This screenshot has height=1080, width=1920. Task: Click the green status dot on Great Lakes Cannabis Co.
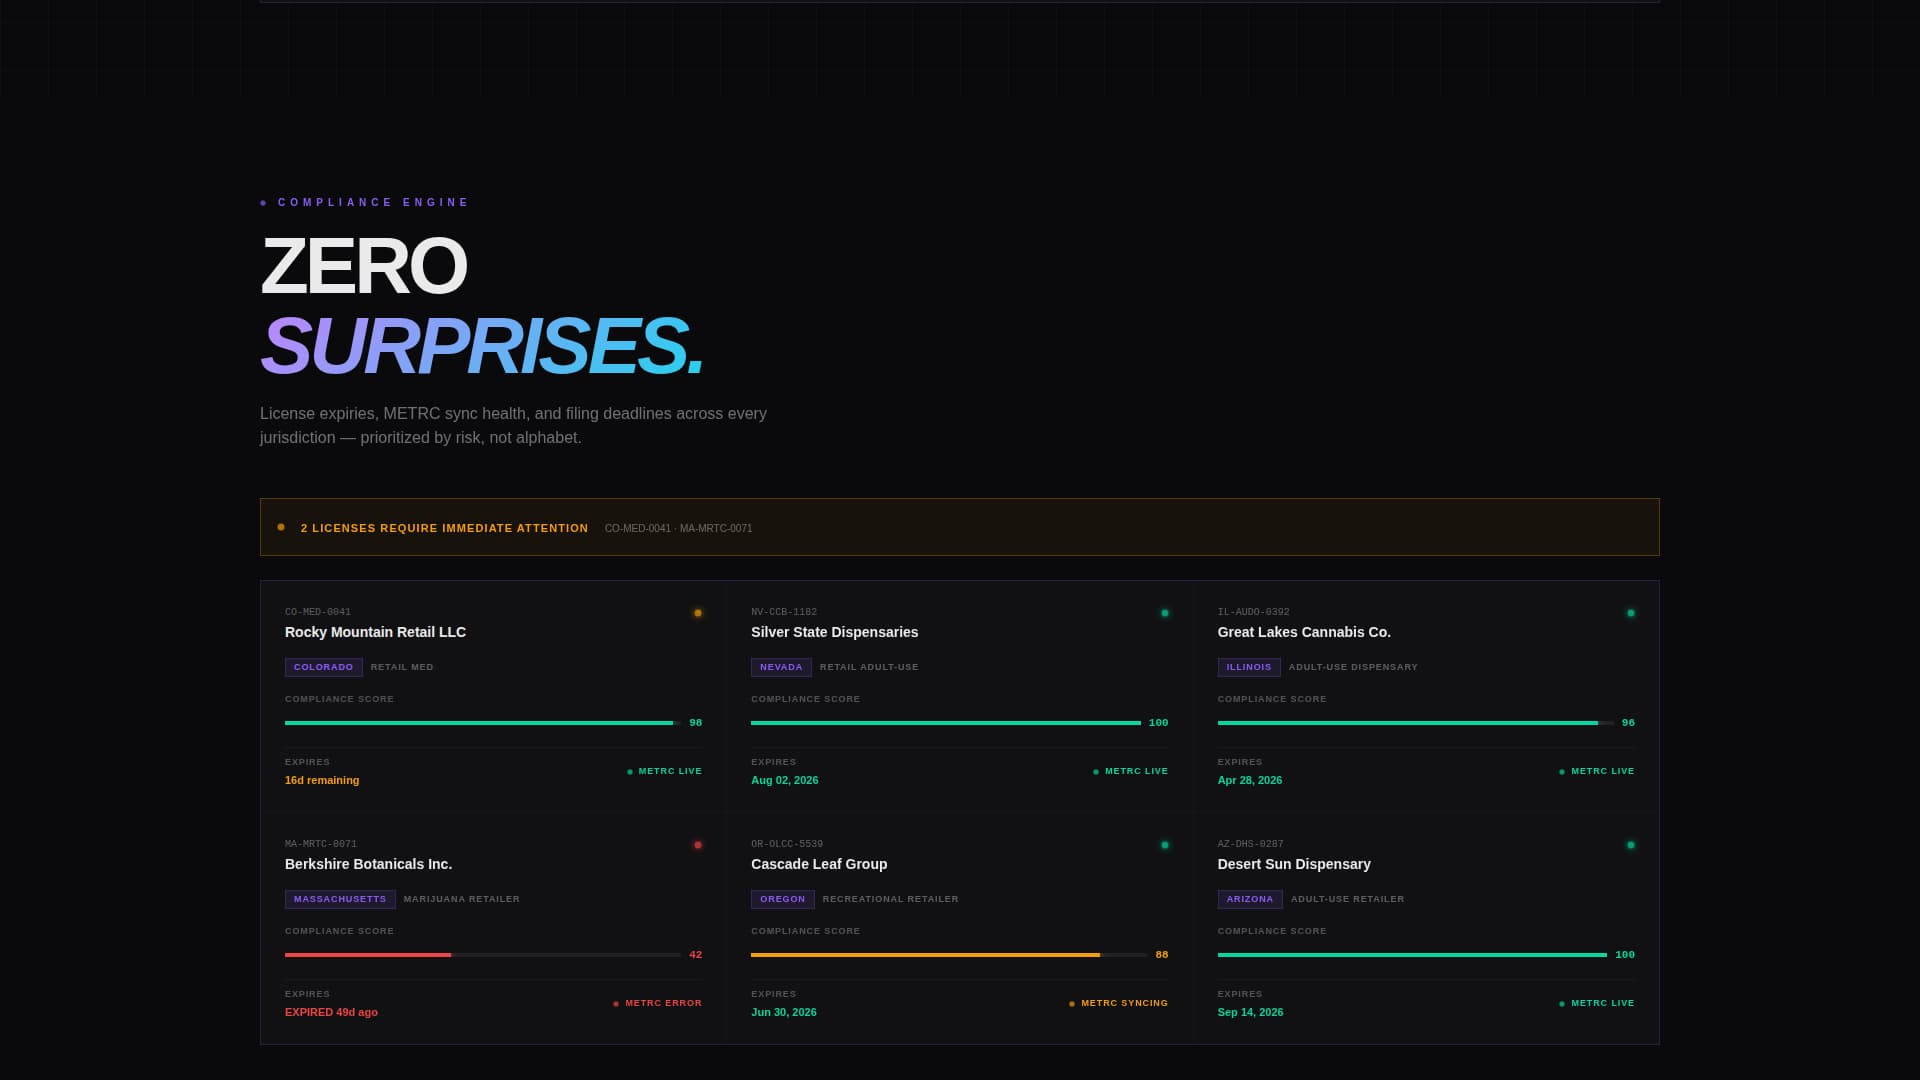pos(1630,612)
